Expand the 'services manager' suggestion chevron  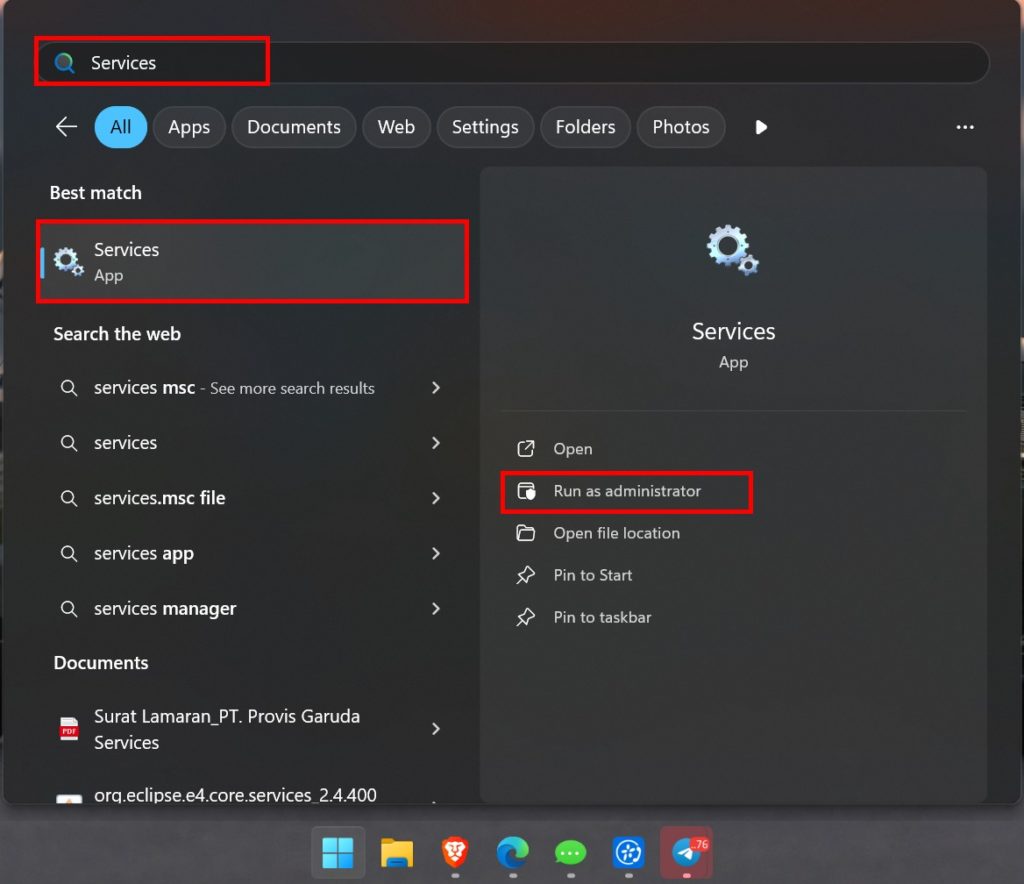[x=436, y=608]
